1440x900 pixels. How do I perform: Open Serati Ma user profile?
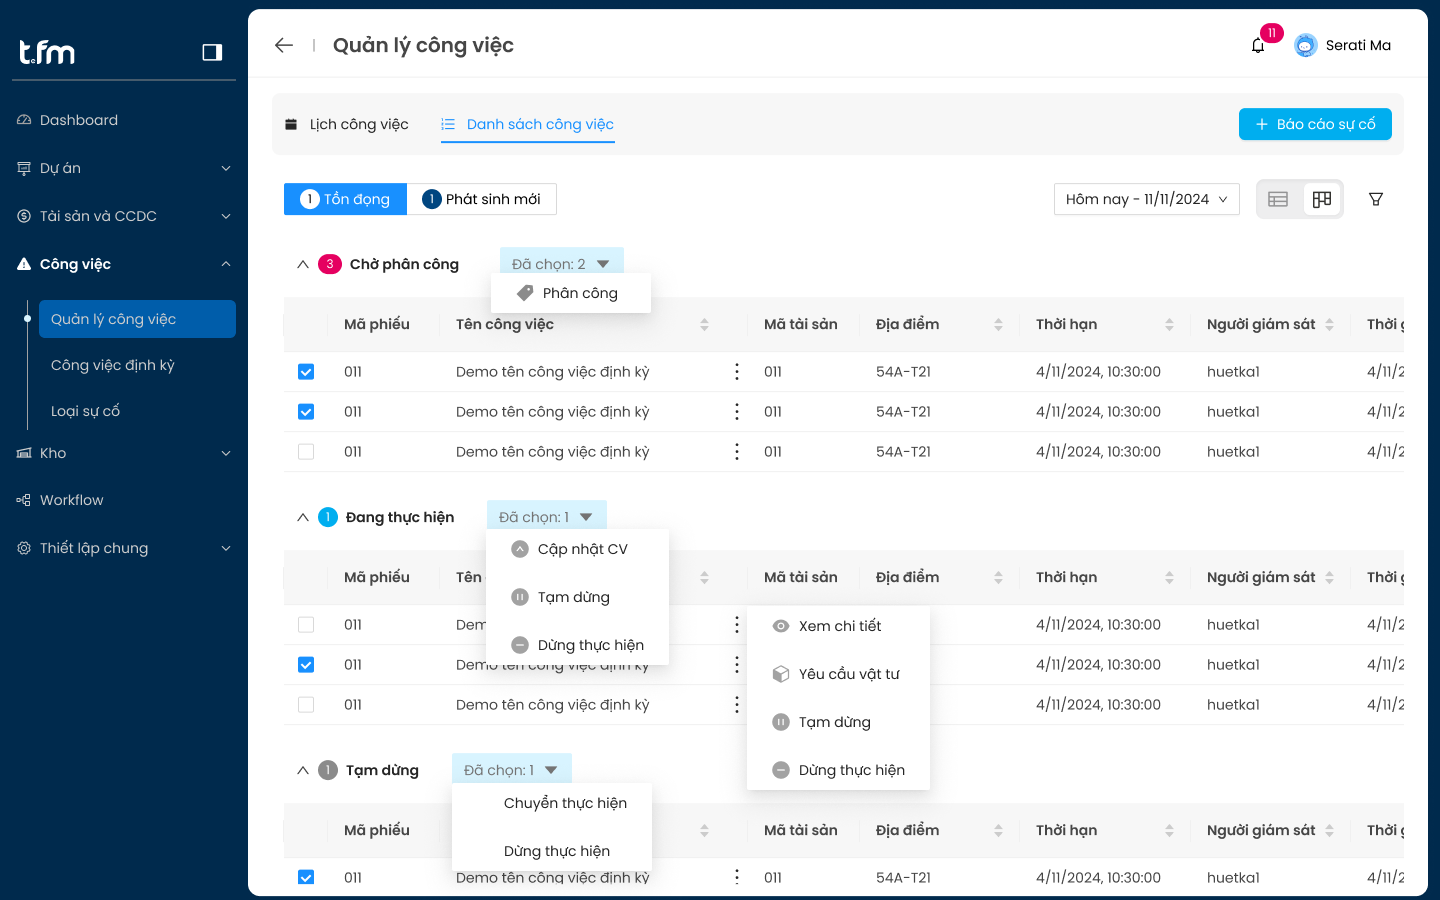click(x=1343, y=45)
